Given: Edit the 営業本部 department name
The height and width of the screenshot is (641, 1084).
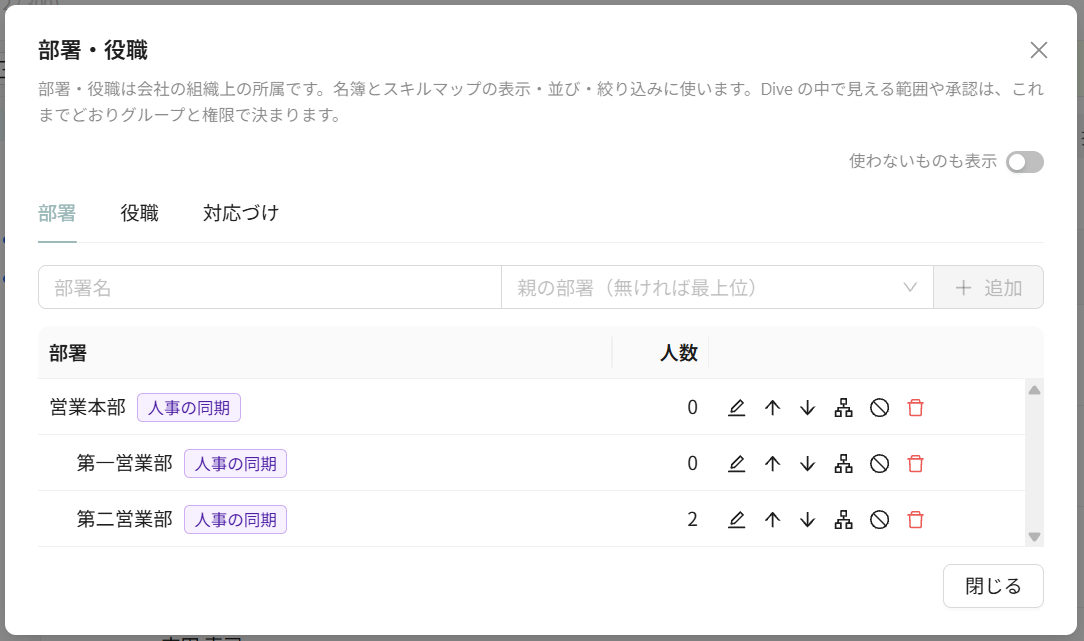Looking at the screenshot, I should [736, 408].
